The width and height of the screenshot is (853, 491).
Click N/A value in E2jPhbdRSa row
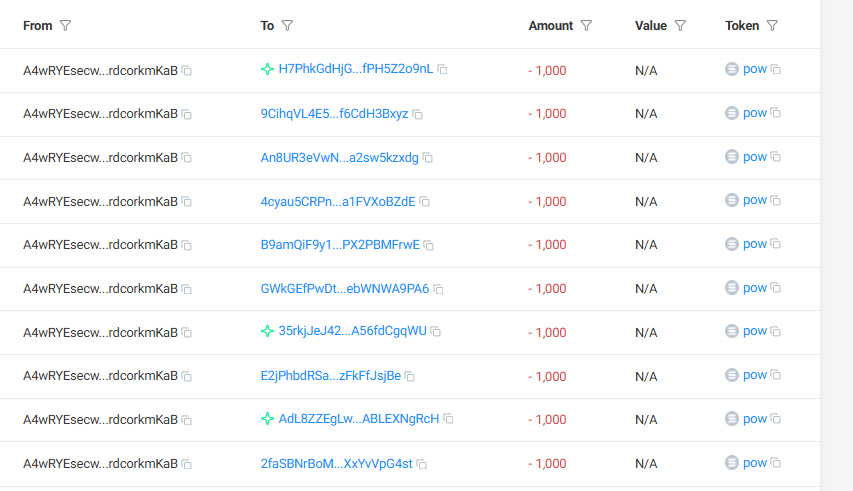pyautogui.click(x=646, y=376)
